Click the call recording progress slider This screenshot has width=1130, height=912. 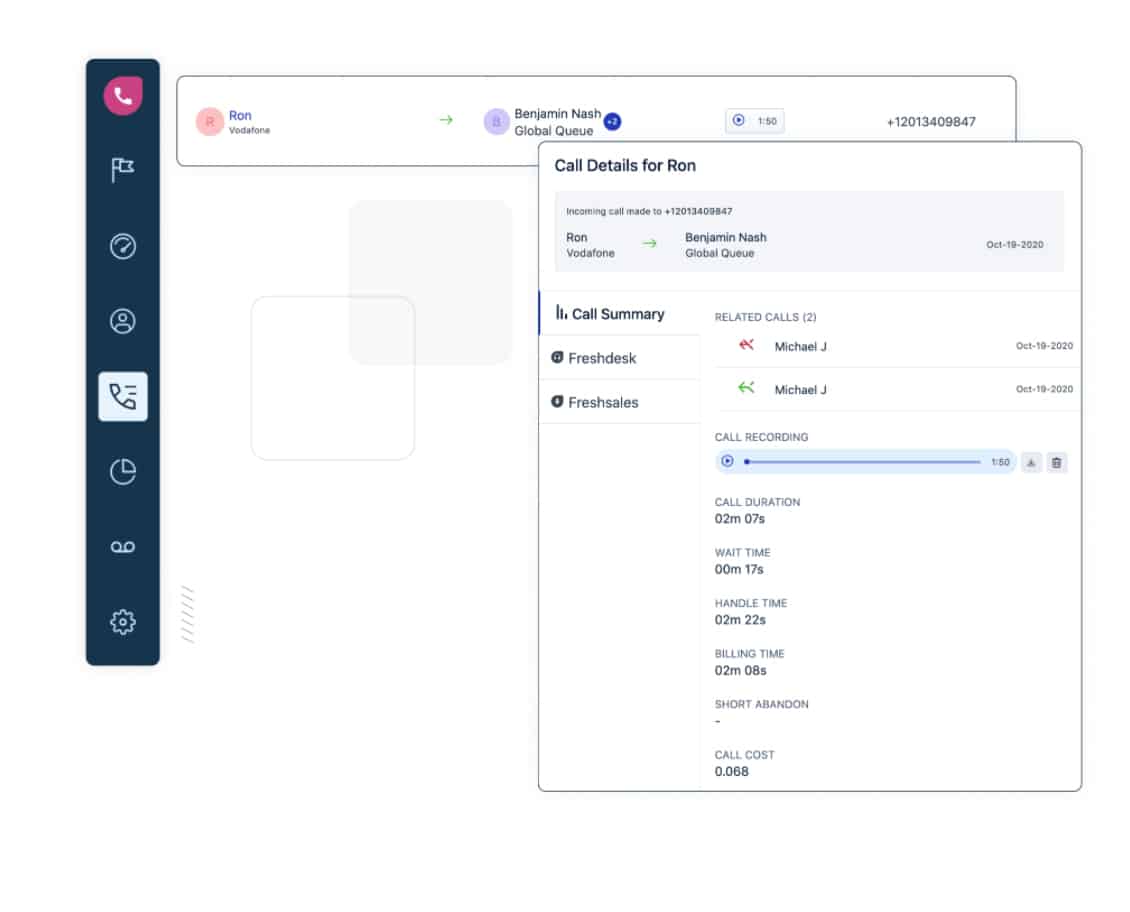pyautogui.click(x=863, y=462)
